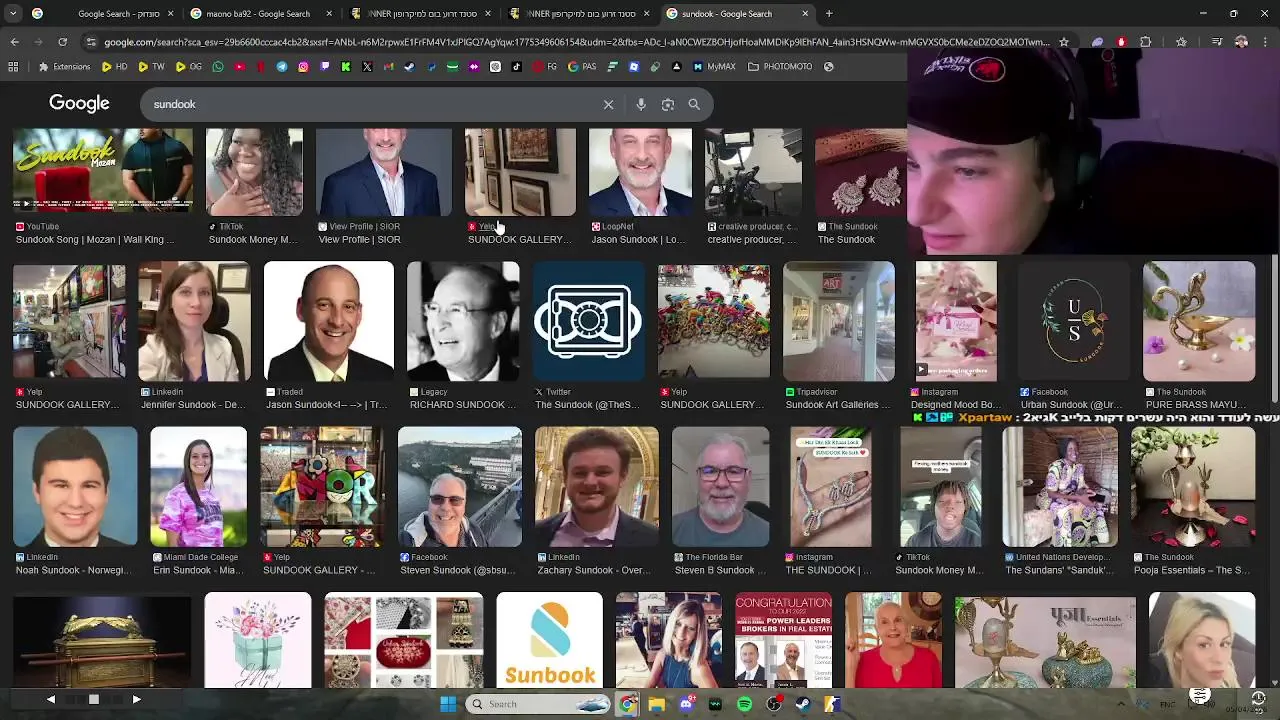Open the tab search dropdown arrow
Viewport: 1280px width, 720px height.
click(12, 14)
